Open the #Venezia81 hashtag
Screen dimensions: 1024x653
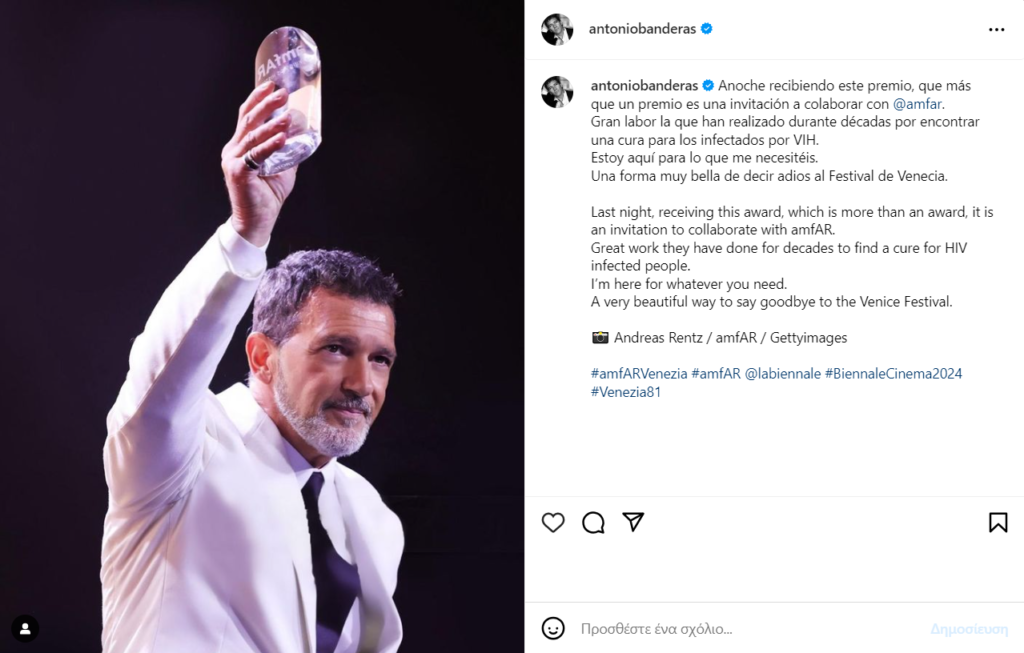[x=625, y=392]
